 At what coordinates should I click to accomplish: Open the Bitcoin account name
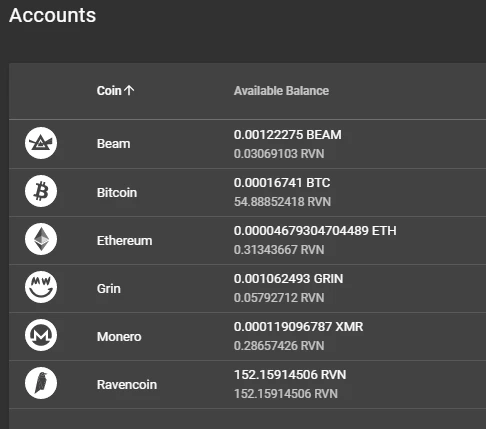point(117,192)
